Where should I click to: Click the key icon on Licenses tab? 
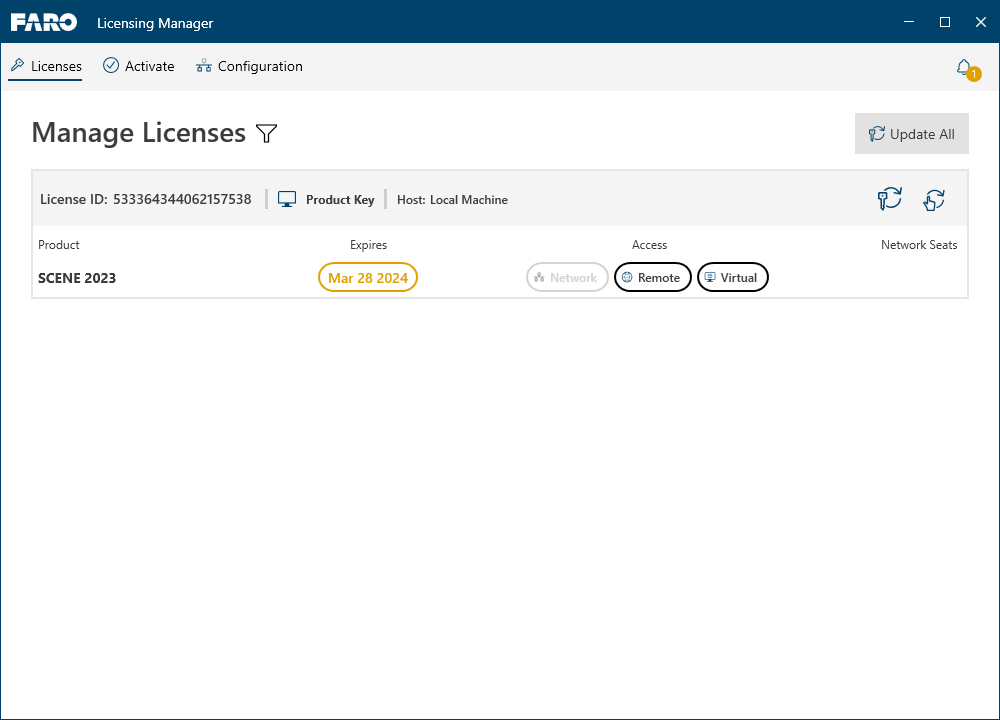pos(18,65)
